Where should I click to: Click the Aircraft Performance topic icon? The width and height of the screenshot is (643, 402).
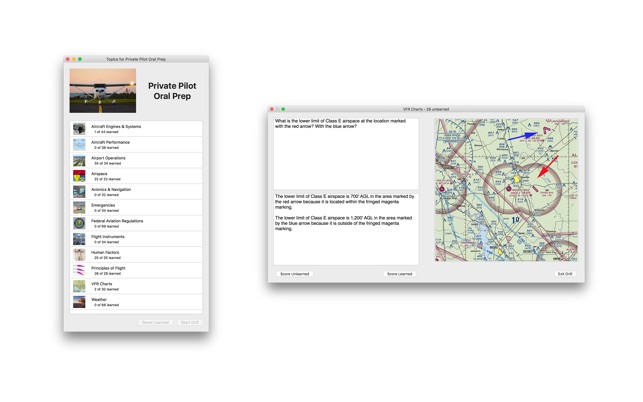[79, 144]
